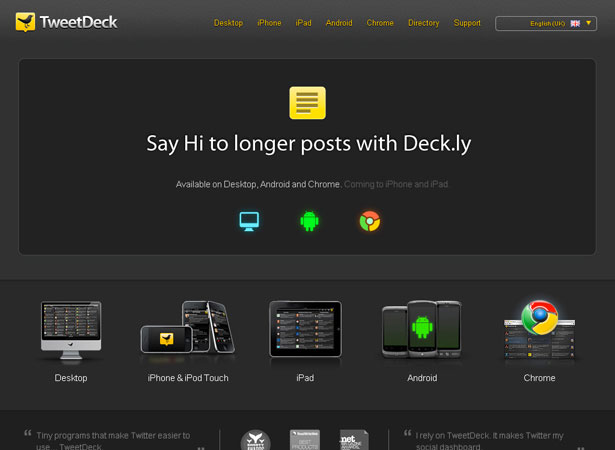
Task: Click the TweetDeck wordmark text
Action: tap(78, 22)
